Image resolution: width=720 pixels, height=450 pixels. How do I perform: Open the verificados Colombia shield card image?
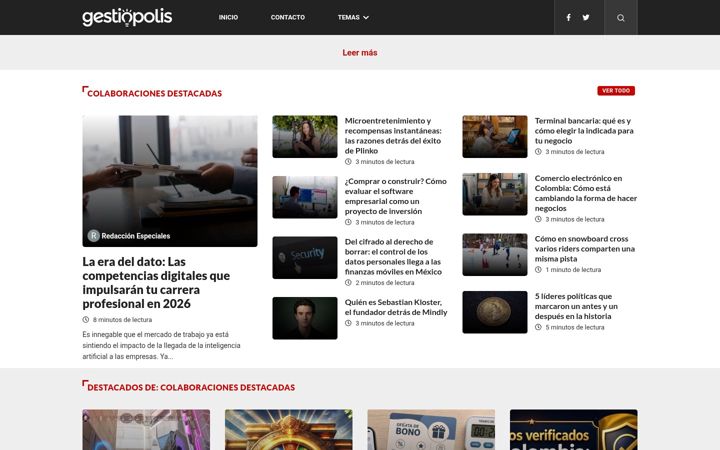574,430
